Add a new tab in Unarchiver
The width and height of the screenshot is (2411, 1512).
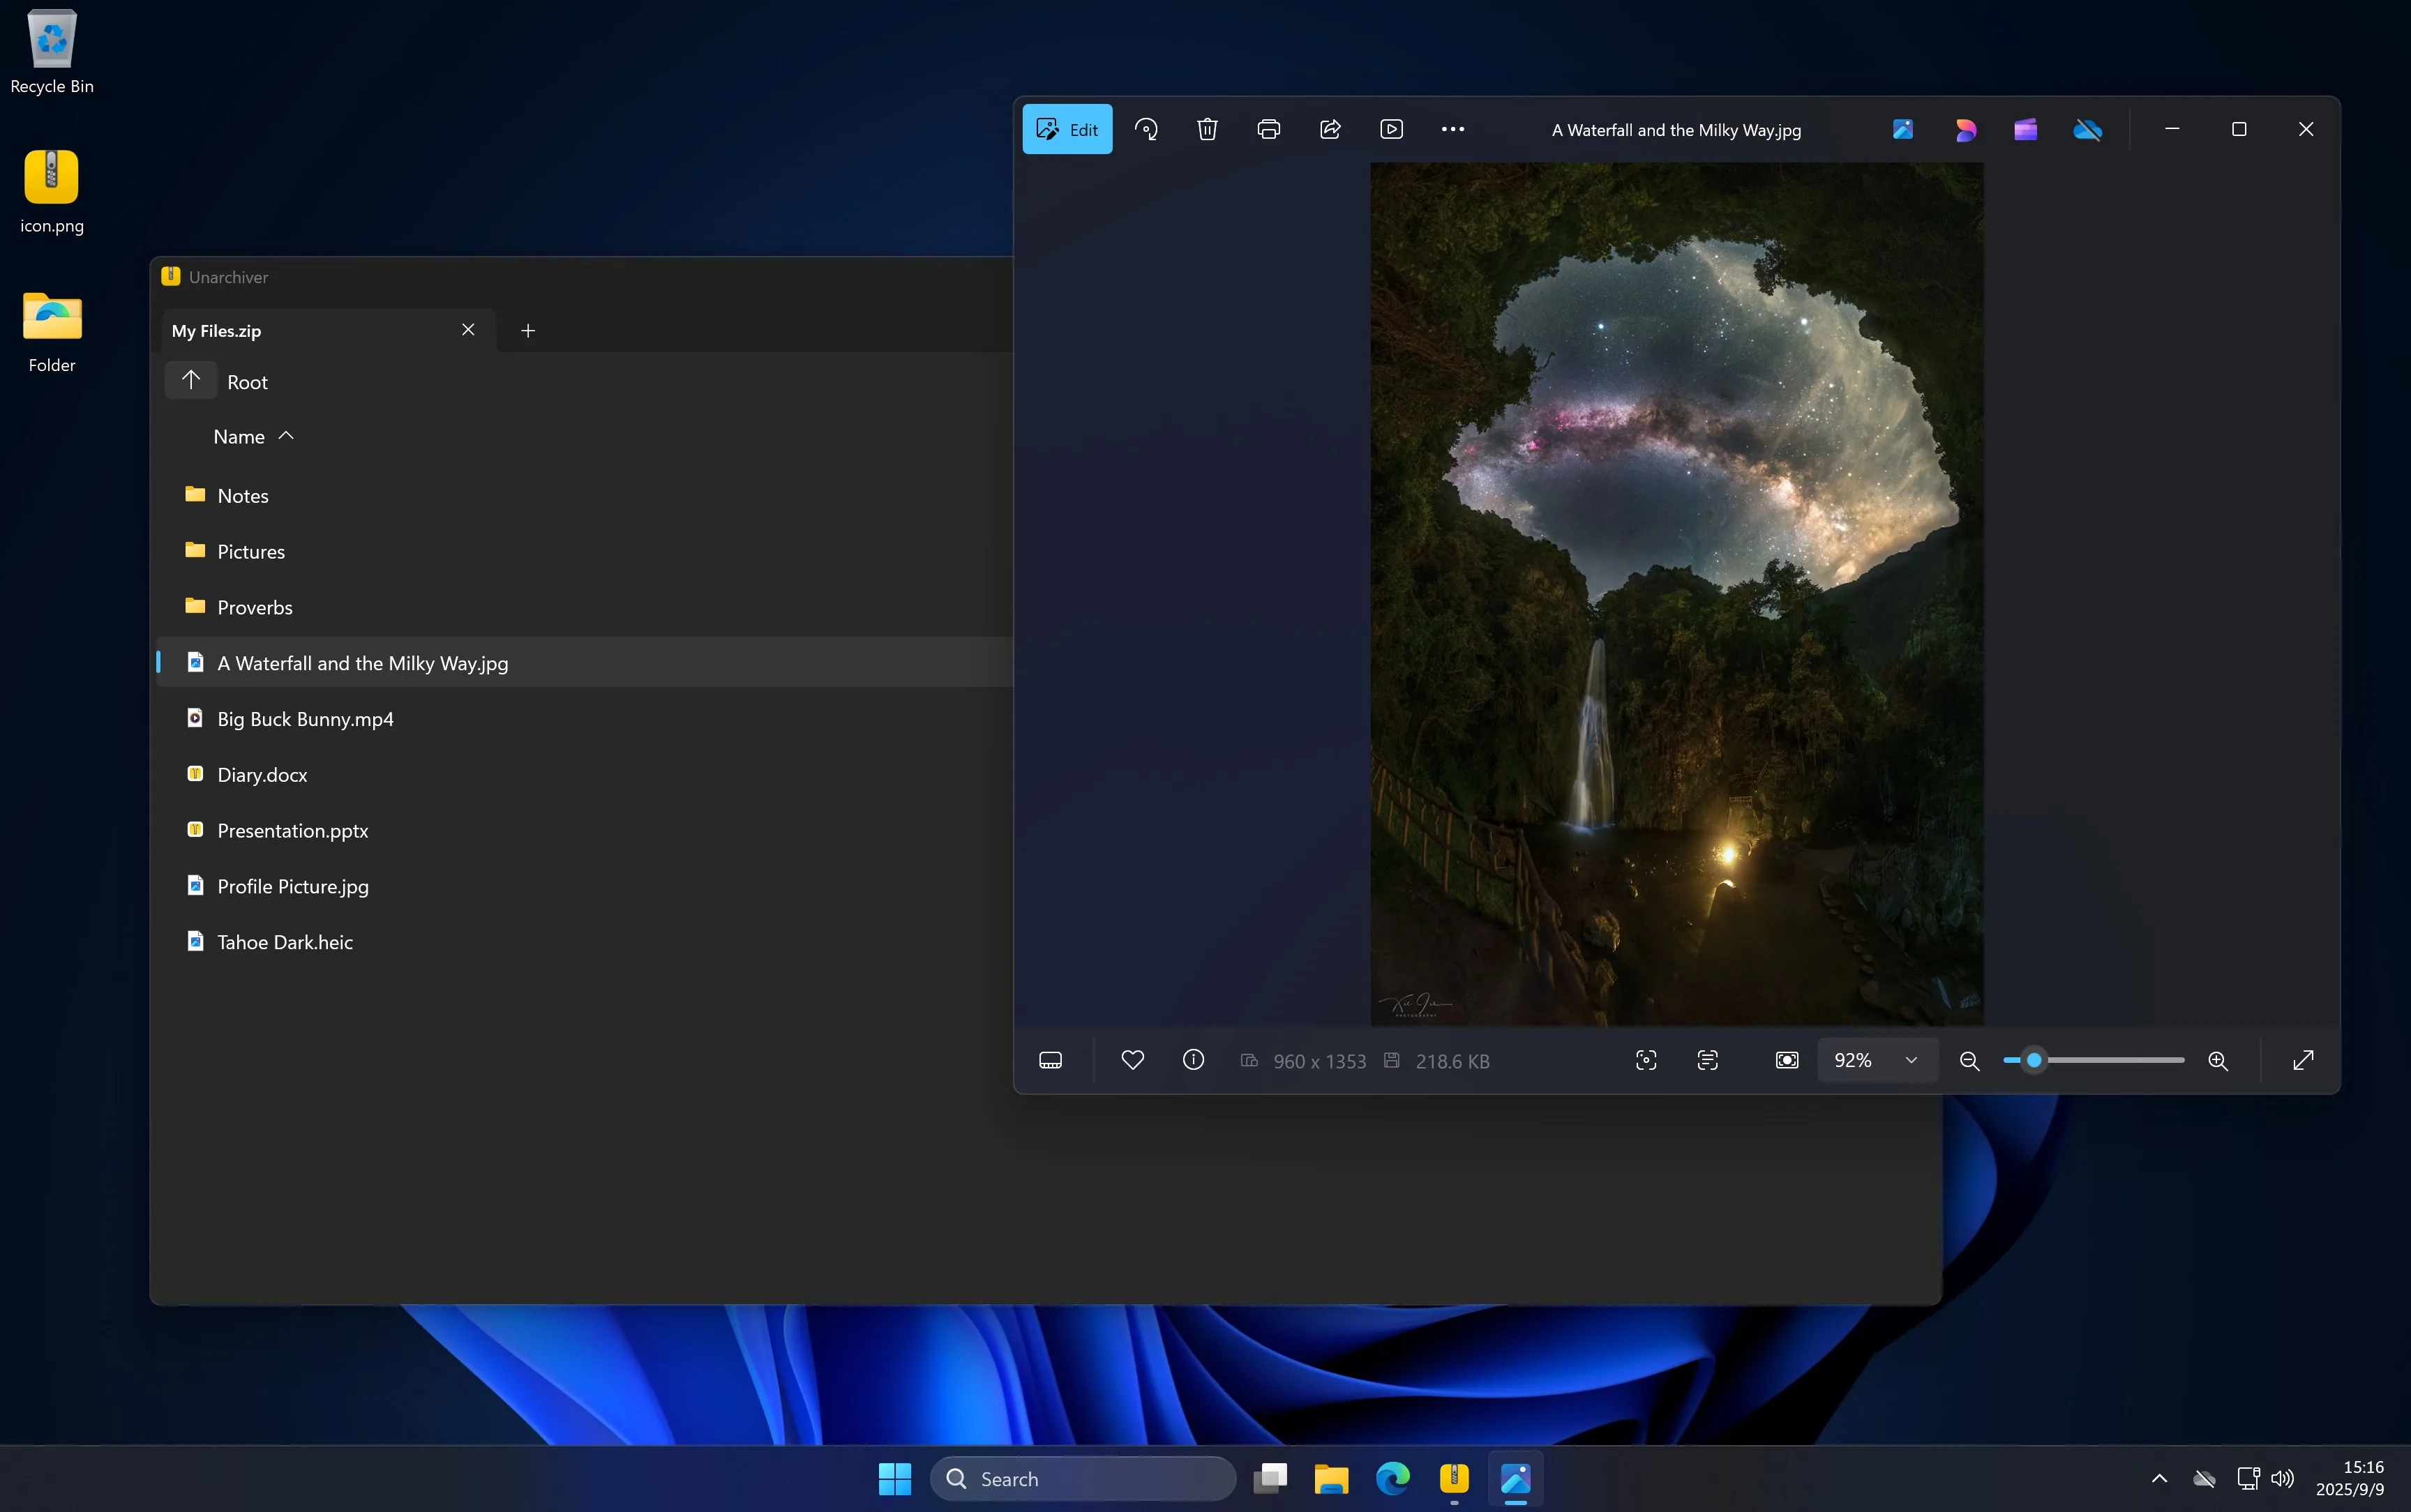click(528, 330)
